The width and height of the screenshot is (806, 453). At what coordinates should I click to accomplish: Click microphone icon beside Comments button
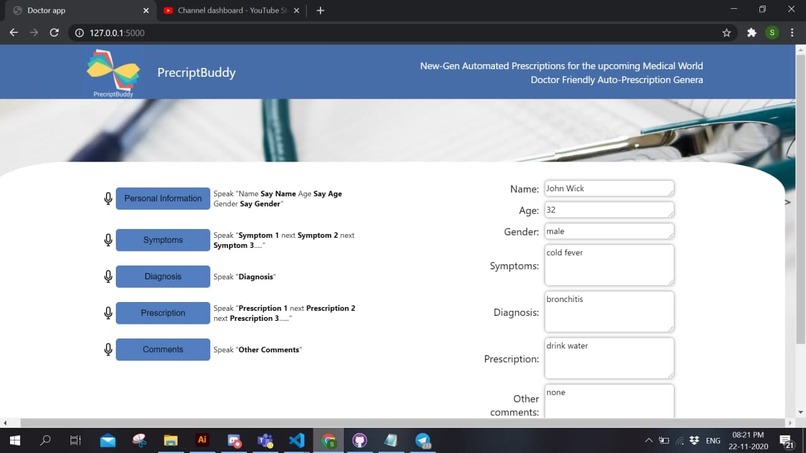tap(108, 350)
